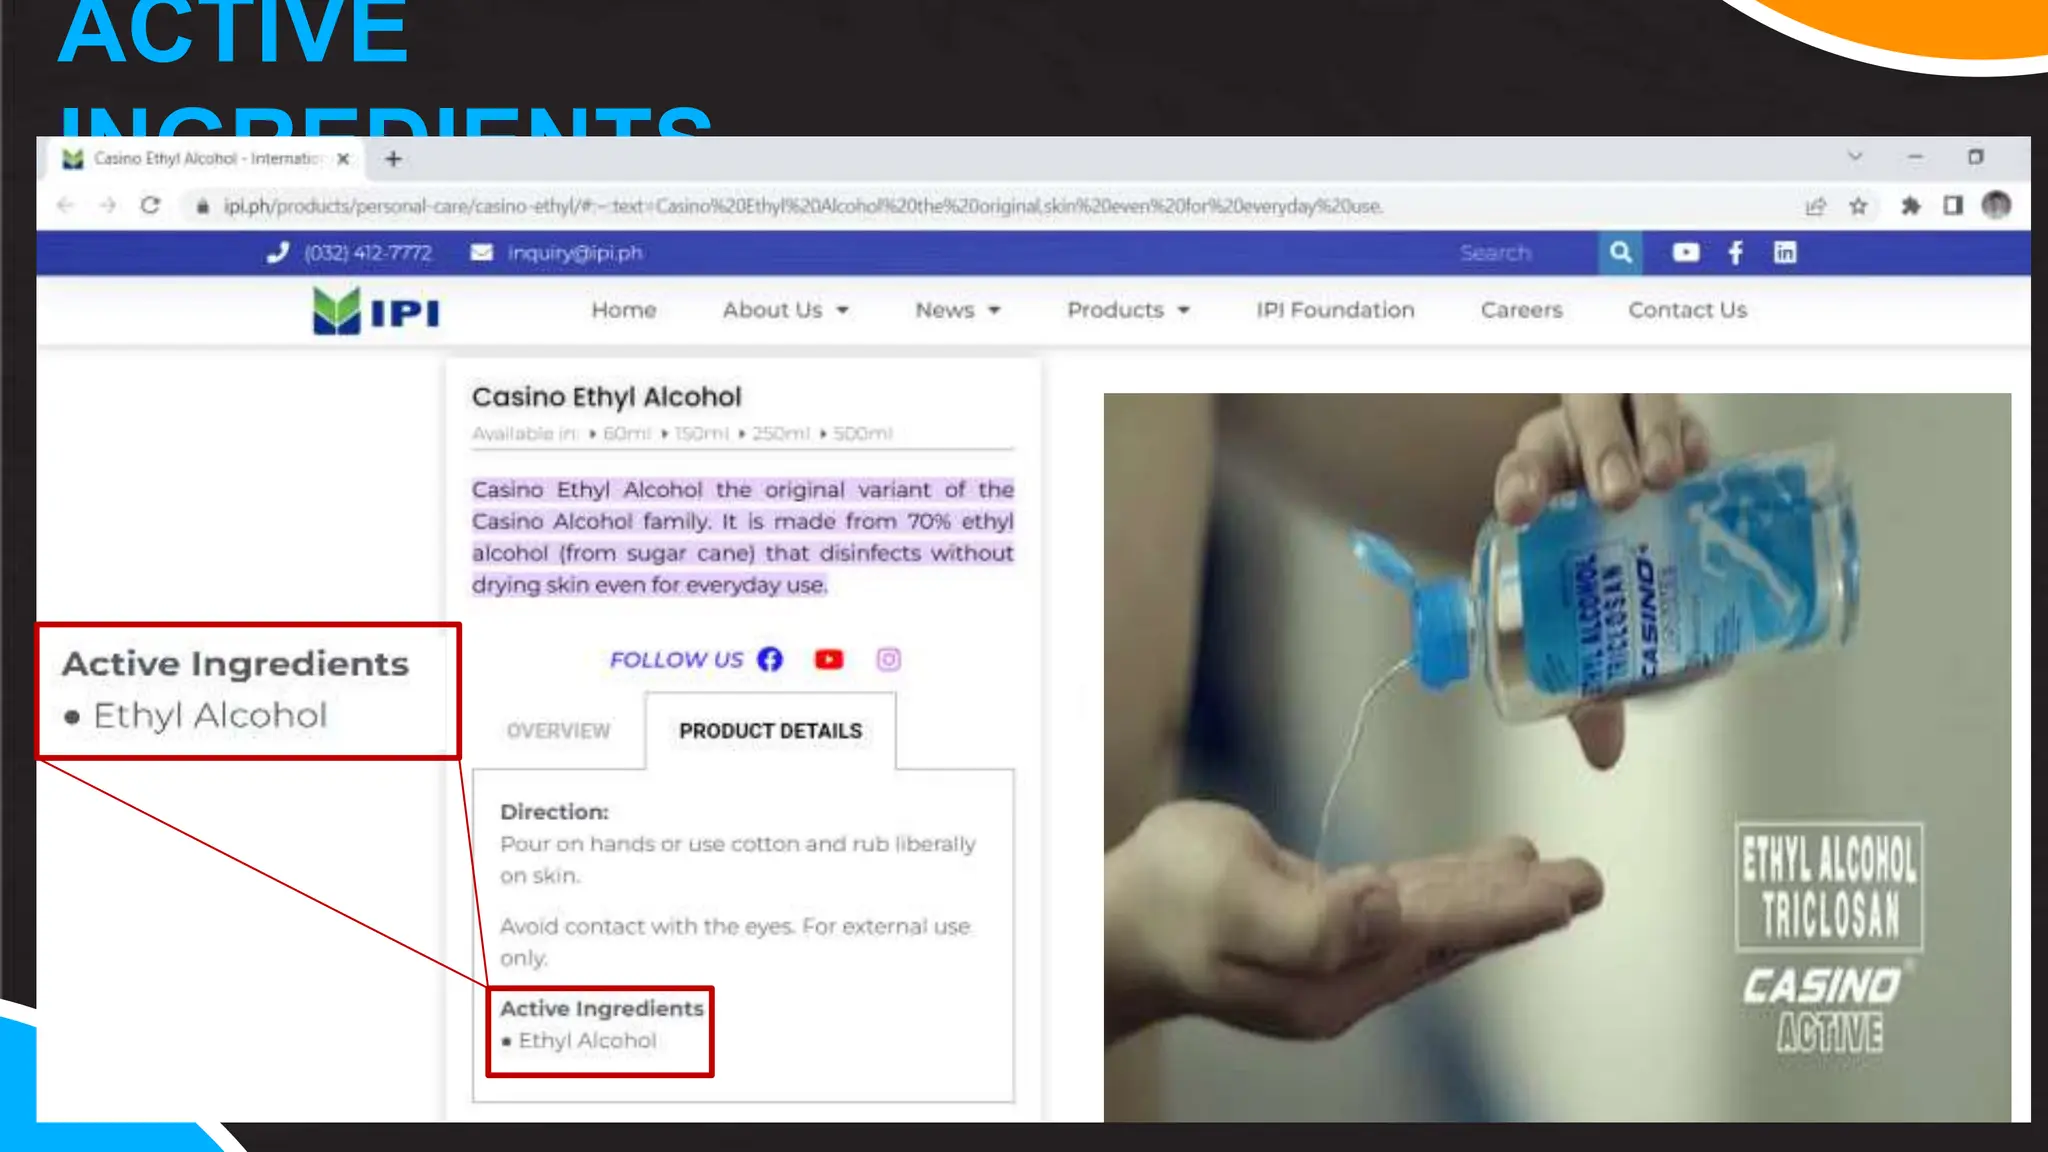Open the LinkedIn icon in the top bar
This screenshot has width=2048, height=1152.
tap(1785, 253)
